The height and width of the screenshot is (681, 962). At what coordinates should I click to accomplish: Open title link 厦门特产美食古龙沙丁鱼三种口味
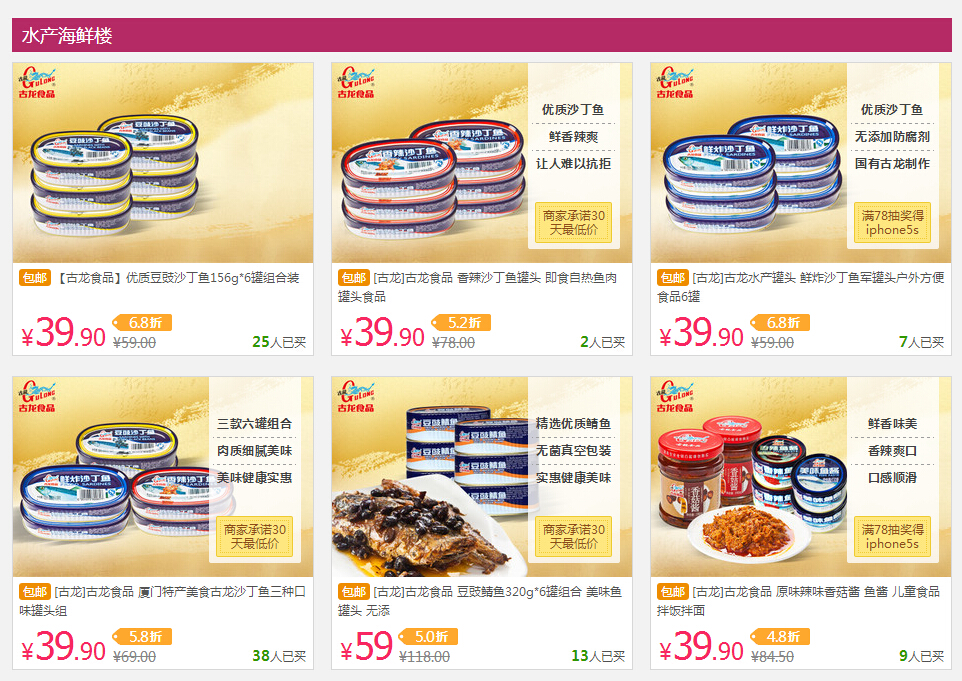pos(163,601)
